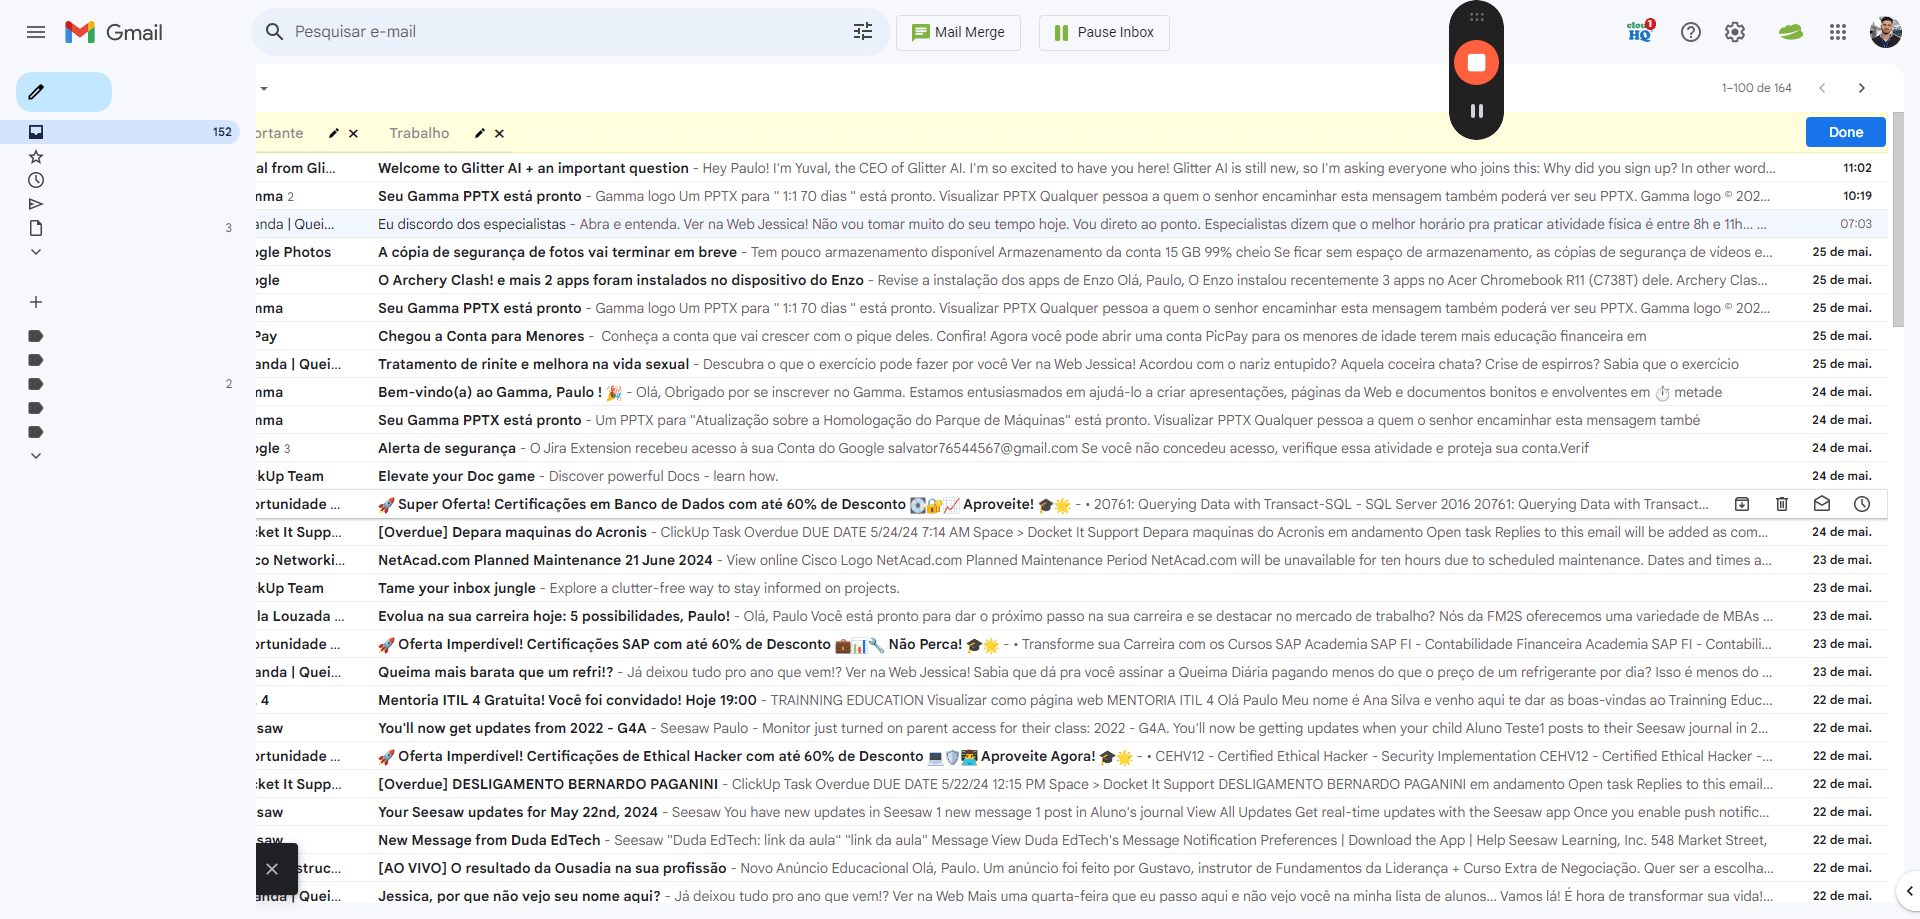Open the cloudHQ extension icon
This screenshot has width=1920, height=919.
point(1640,32)
